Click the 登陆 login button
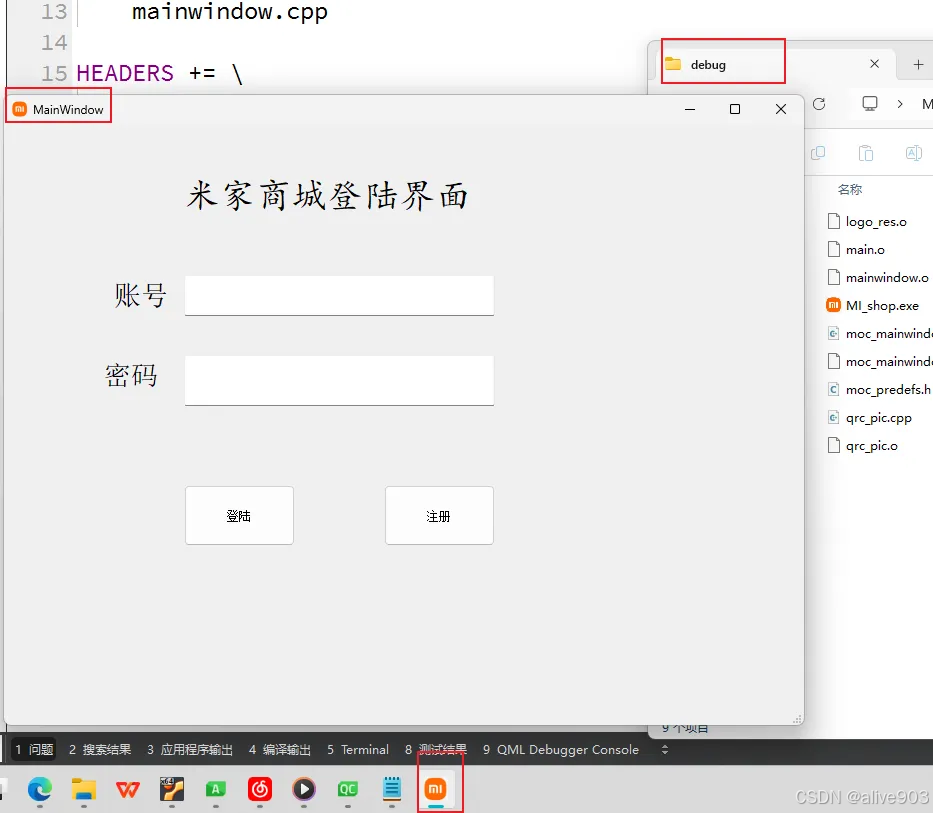 point(239,515)
